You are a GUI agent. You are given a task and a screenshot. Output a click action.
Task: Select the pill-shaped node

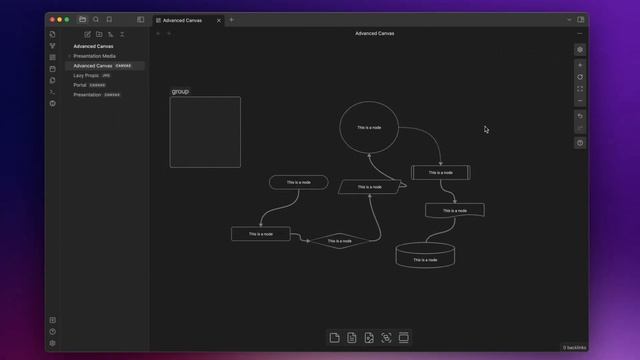point(299,182)
